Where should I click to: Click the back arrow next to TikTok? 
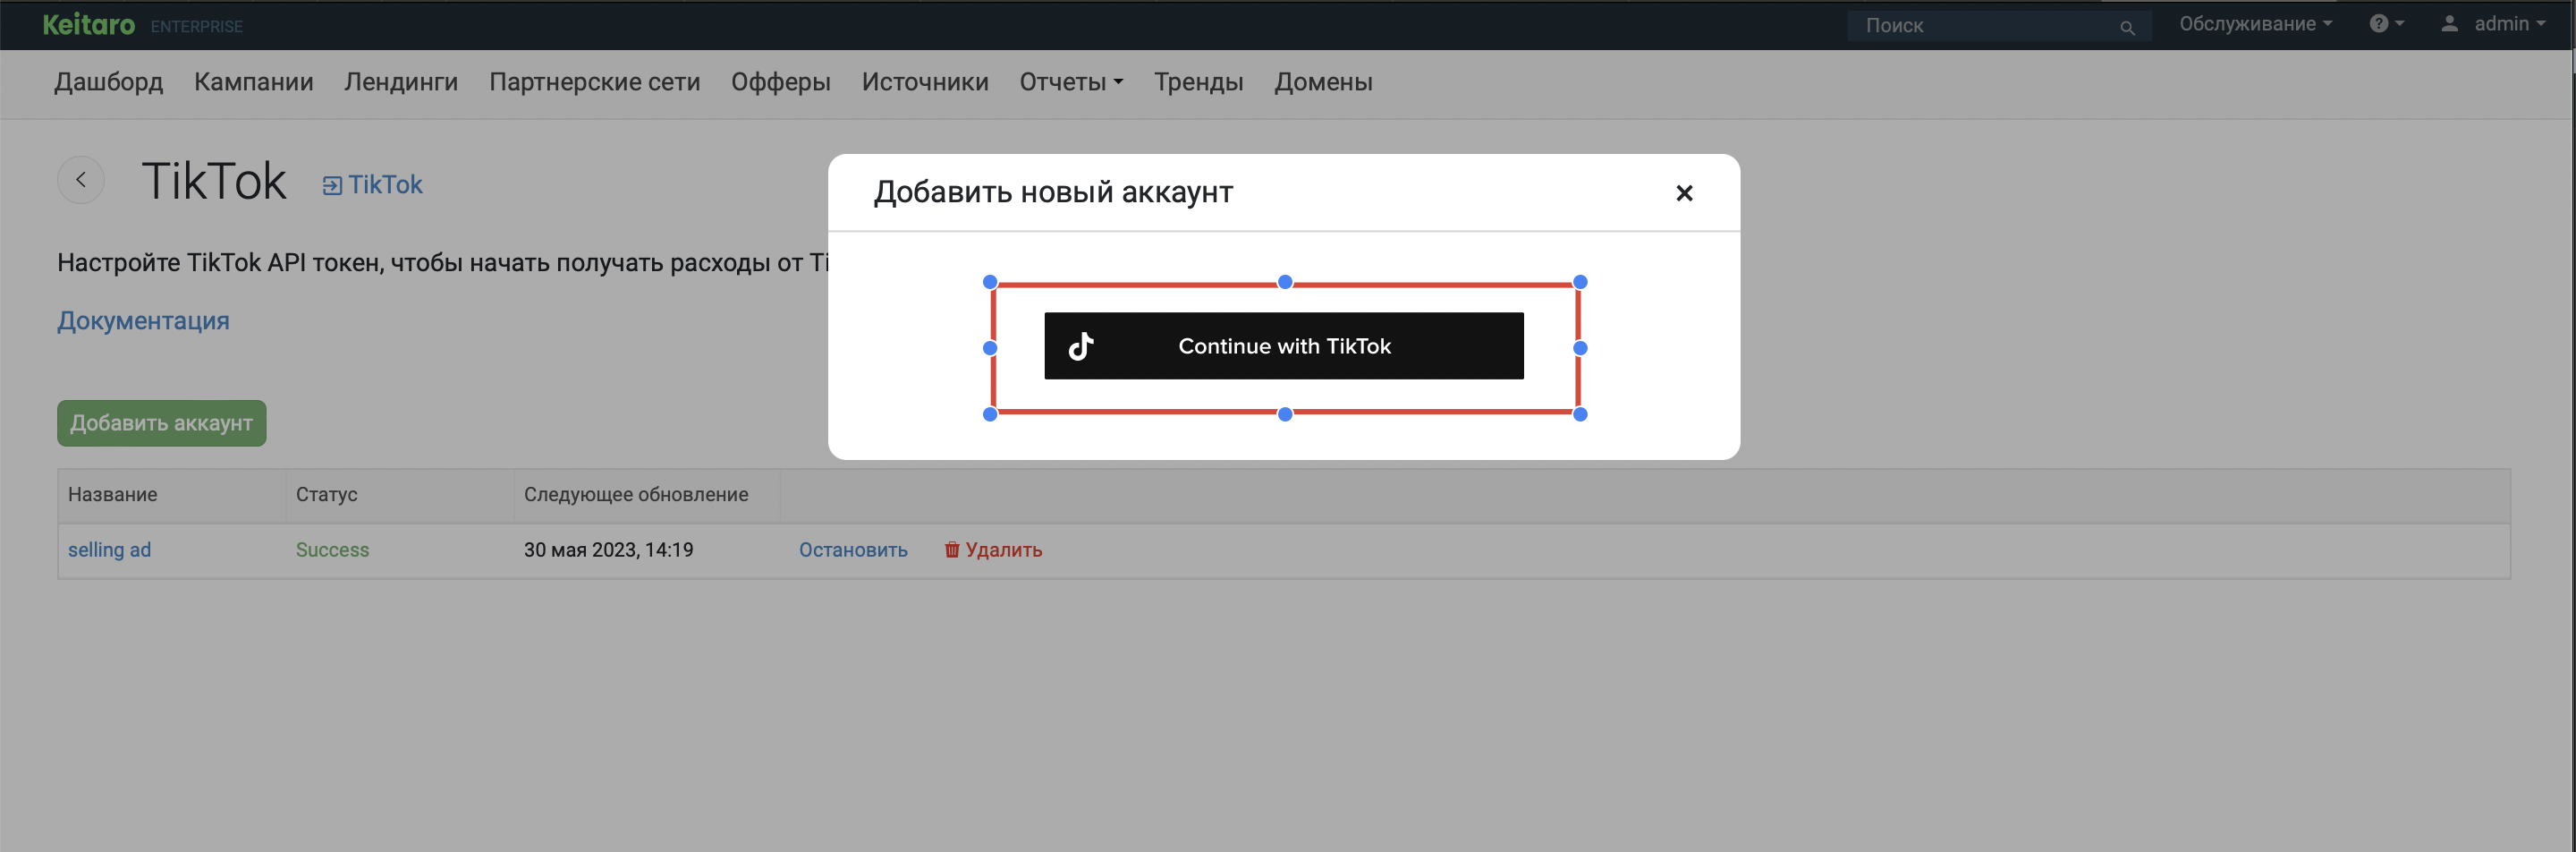[81, 180]
